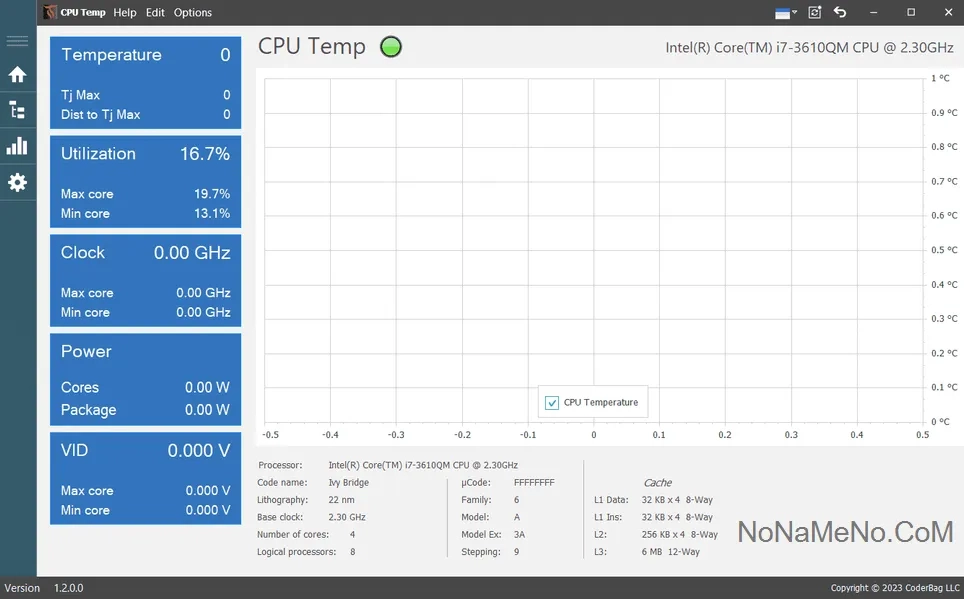Open the Options menu

[x=193, y=13]
